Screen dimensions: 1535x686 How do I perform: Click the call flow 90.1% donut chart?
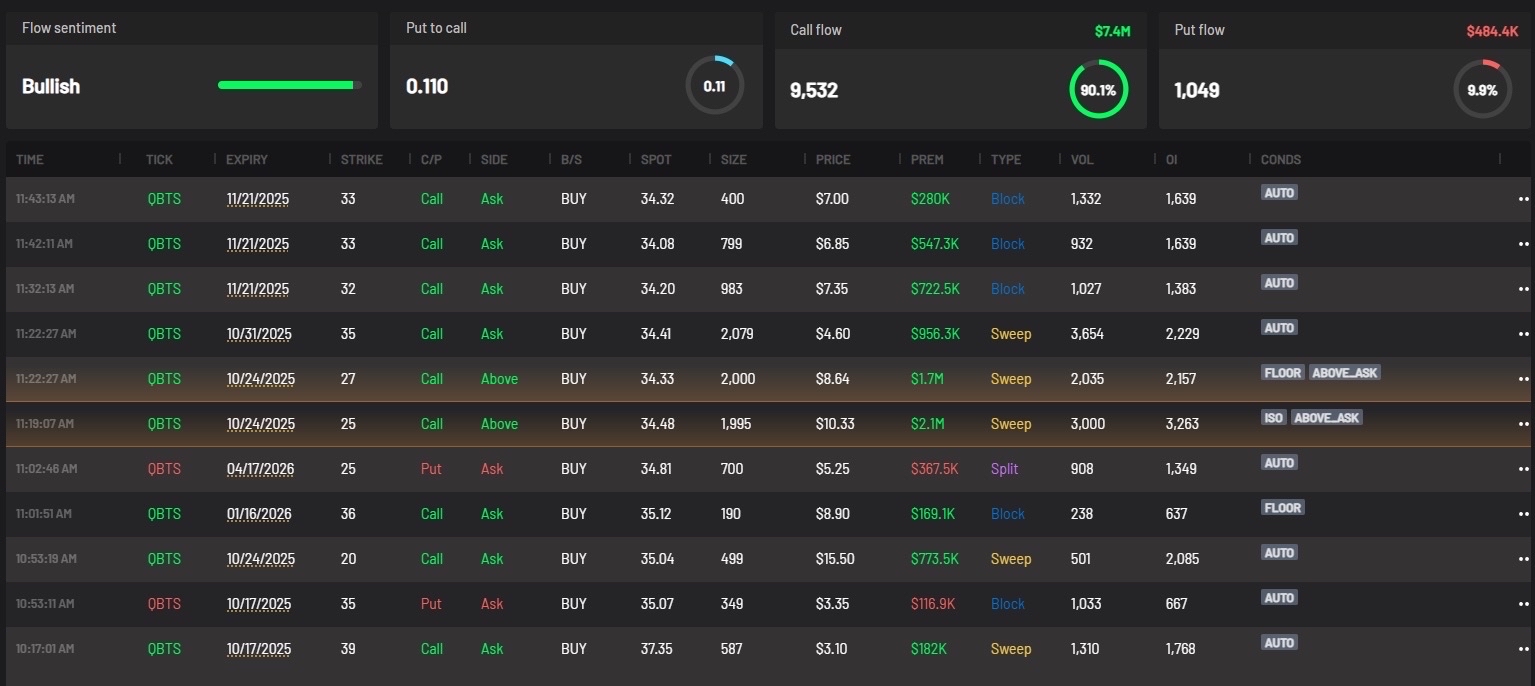pos(1098,90)
